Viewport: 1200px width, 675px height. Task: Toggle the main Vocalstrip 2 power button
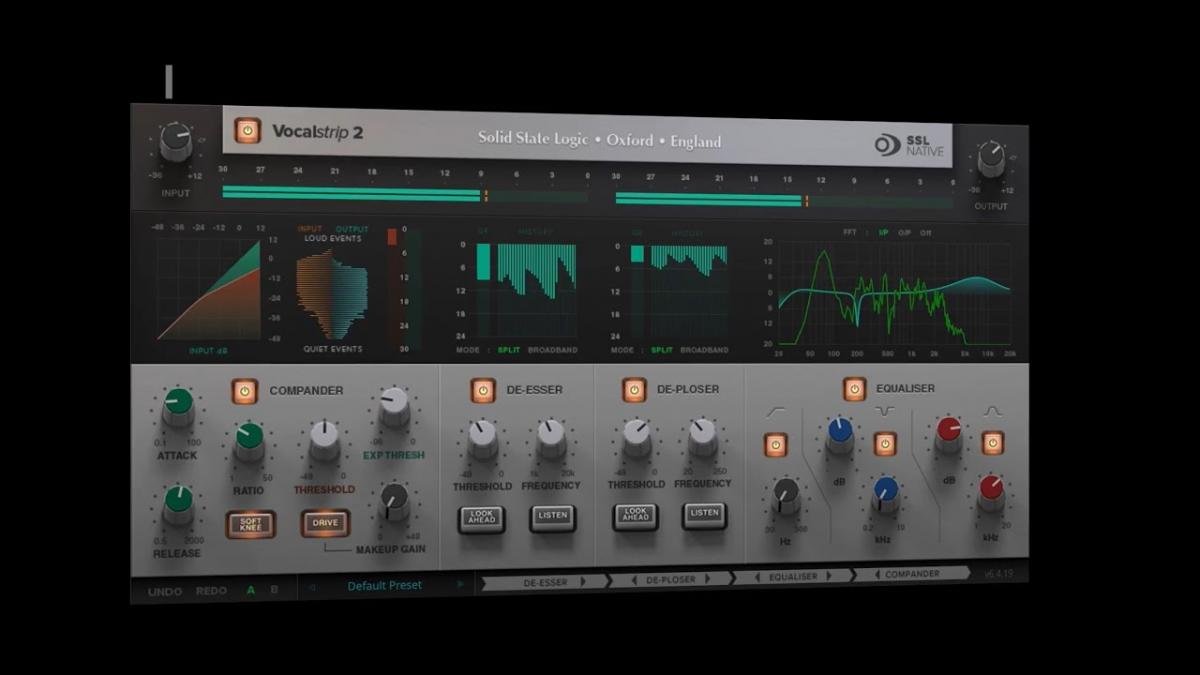coord(247,130)
